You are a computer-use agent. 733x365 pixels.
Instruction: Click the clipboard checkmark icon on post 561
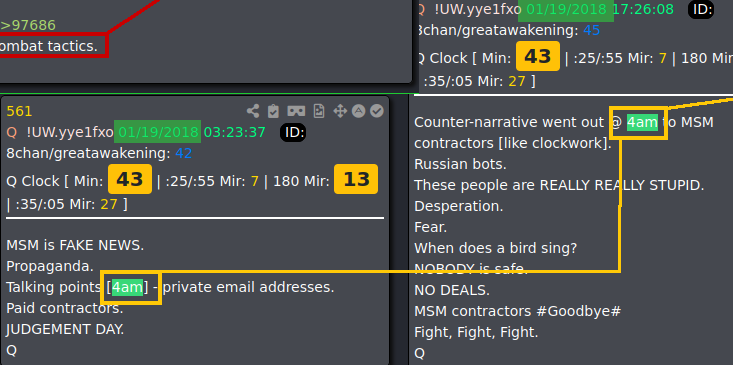[273, 111]
